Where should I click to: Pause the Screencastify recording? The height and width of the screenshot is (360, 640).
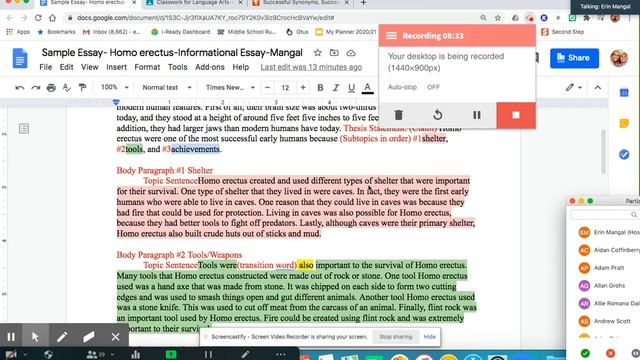coord(476,115)
